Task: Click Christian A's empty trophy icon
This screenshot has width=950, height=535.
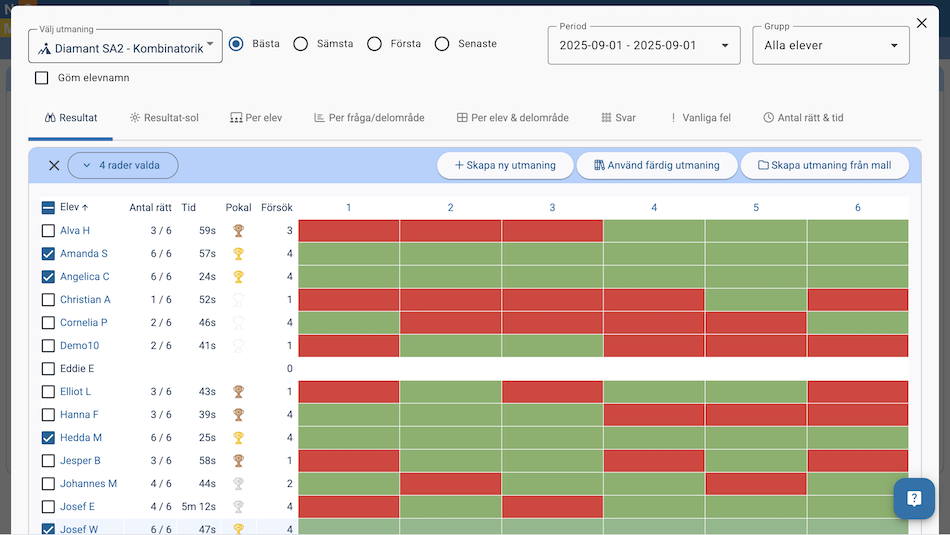Action: coord(238,300)
